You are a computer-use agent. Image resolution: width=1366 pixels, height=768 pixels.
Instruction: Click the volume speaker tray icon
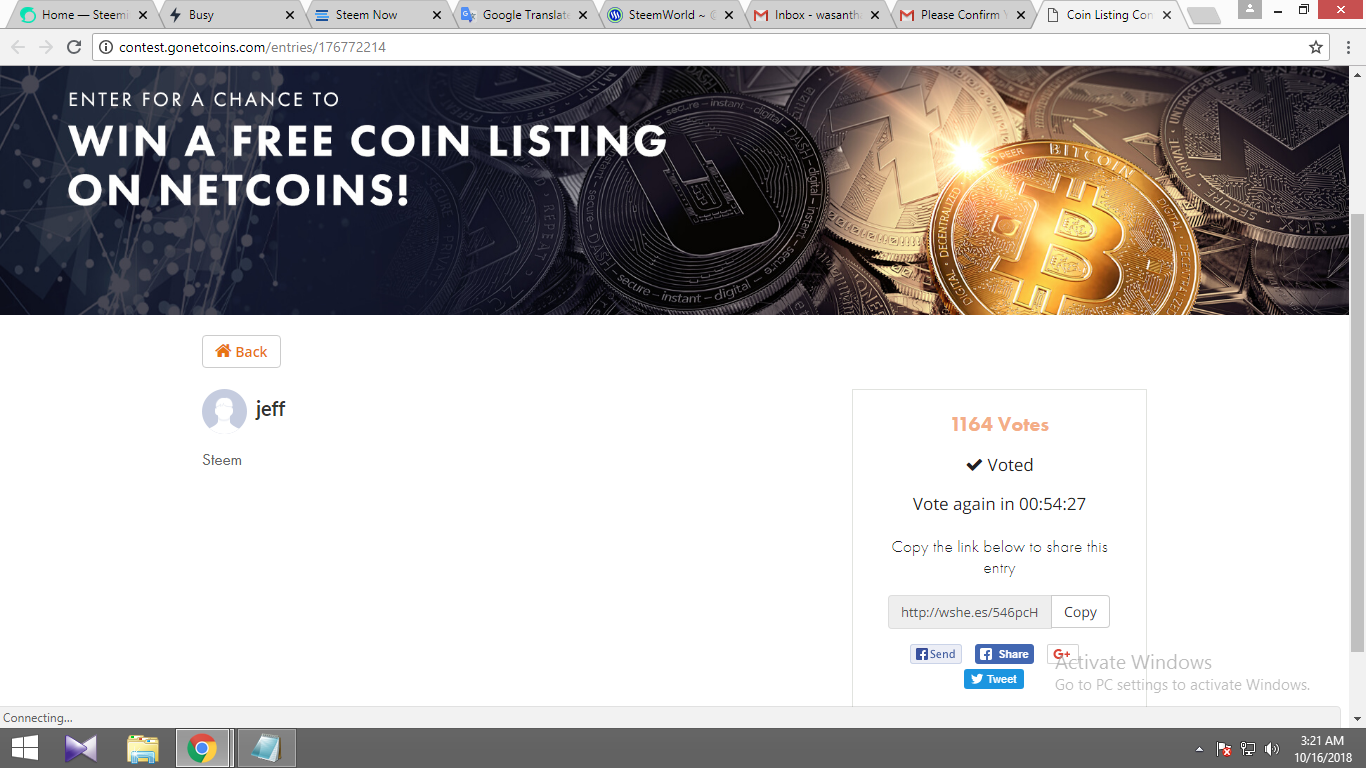(x=1272, y=749)
